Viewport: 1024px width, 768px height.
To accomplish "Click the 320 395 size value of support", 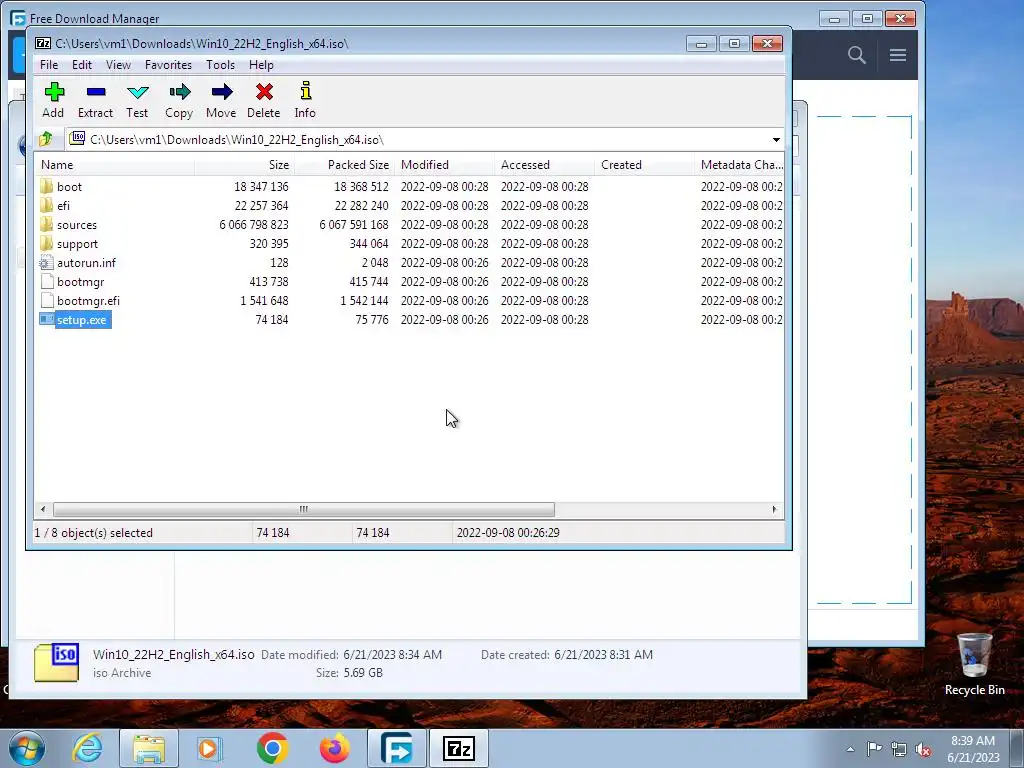I will pyautogui.click(x=268, y=244).
